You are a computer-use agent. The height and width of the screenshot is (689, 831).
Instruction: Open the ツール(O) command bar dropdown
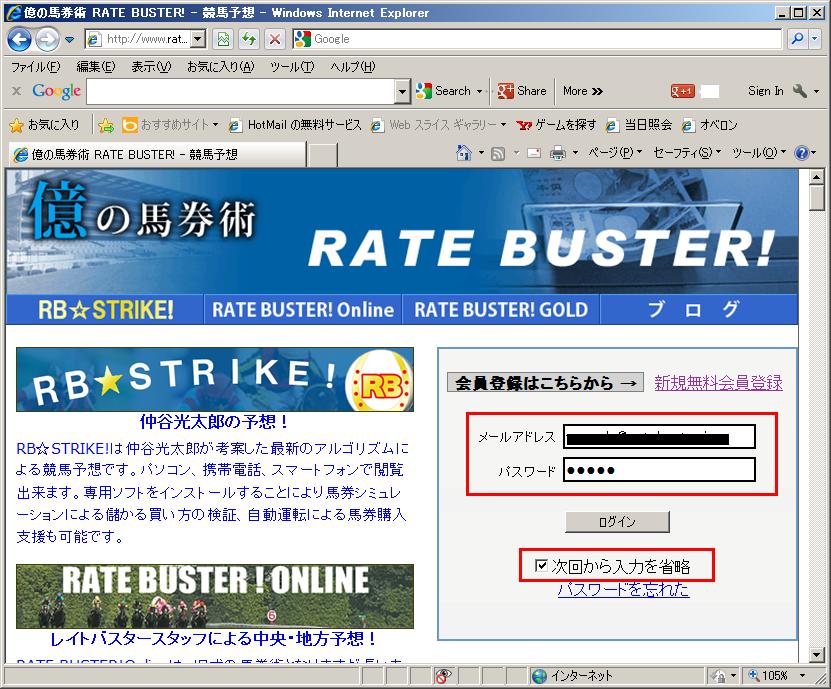pyautogui.click(x=758, y=153)
